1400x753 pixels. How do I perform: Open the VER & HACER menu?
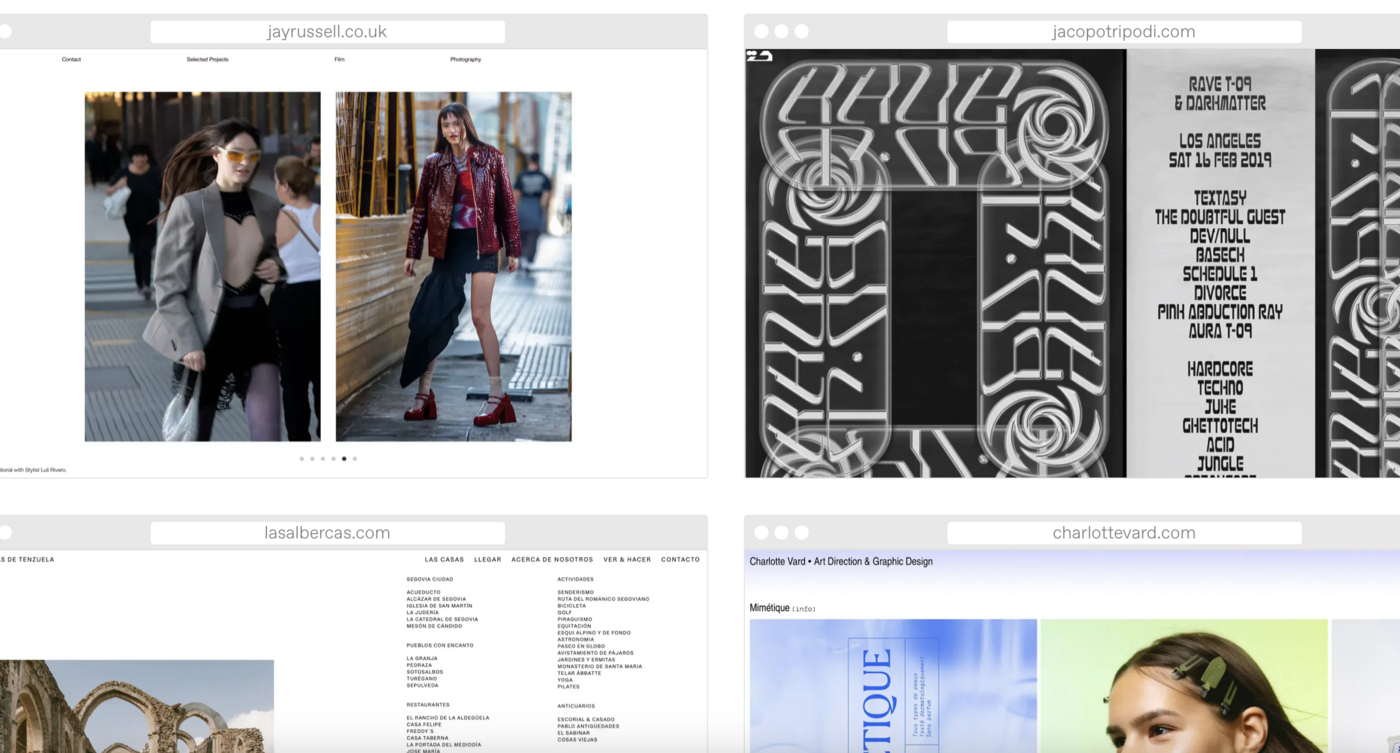point(626,560)
